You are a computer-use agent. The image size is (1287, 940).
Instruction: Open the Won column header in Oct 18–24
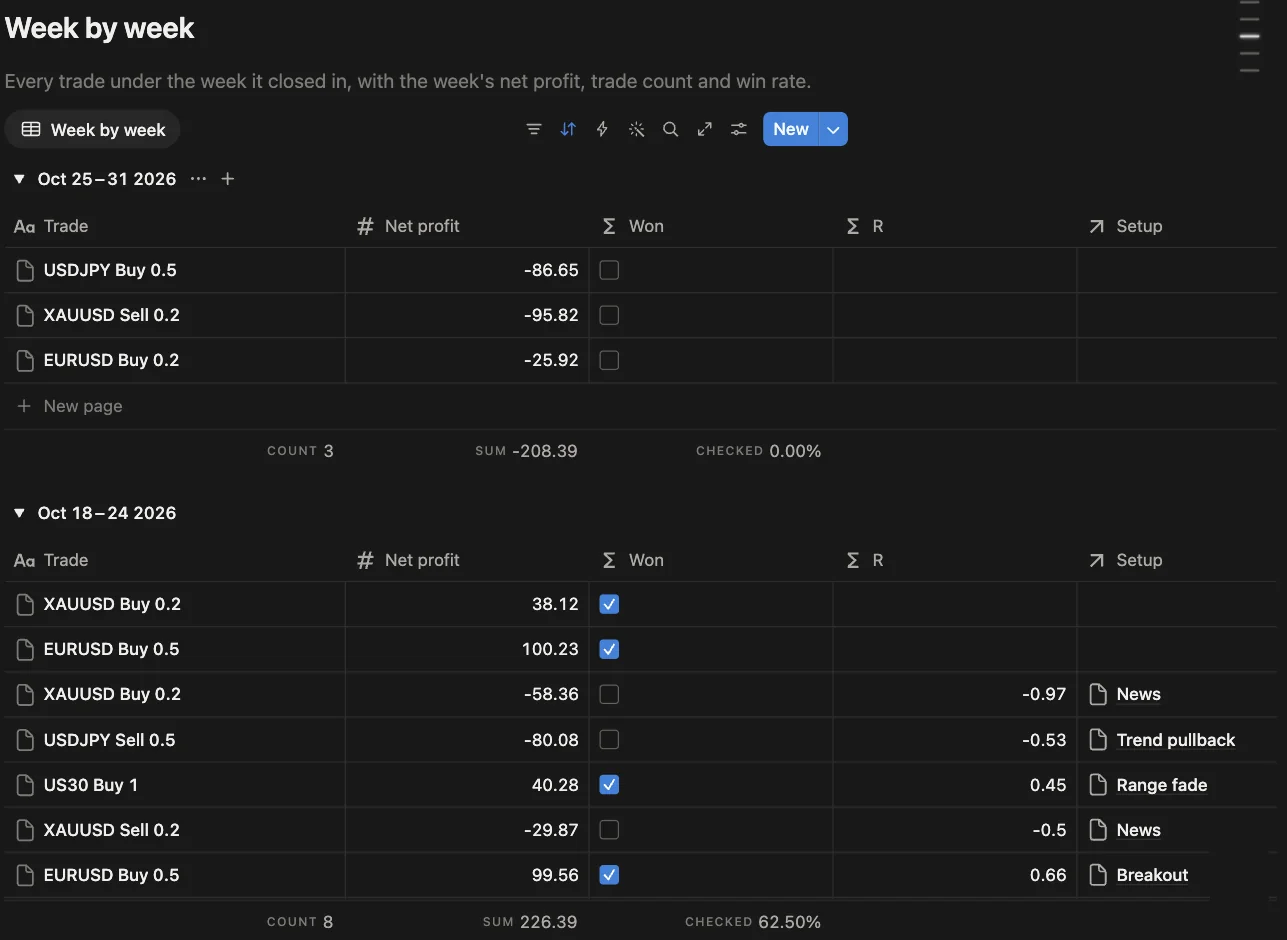[711, 560]
